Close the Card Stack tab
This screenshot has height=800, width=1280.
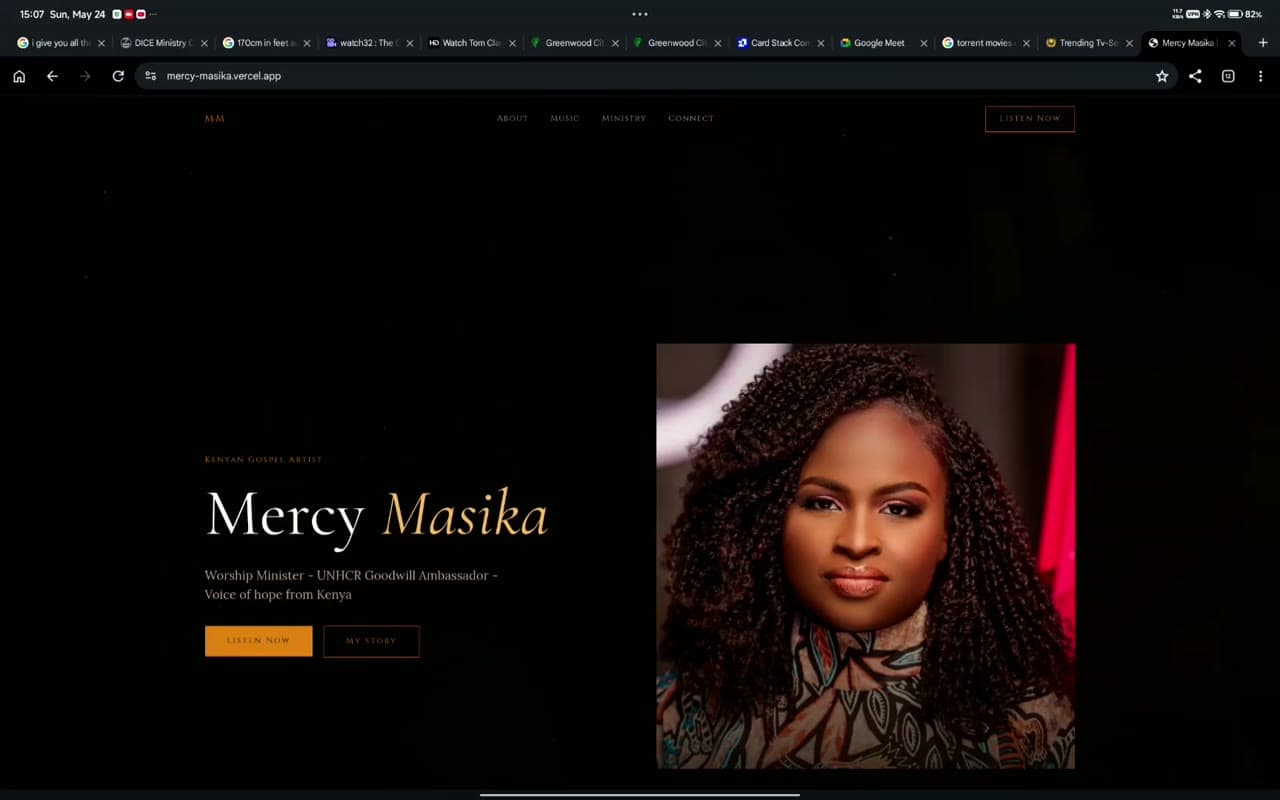pos(821,43)
